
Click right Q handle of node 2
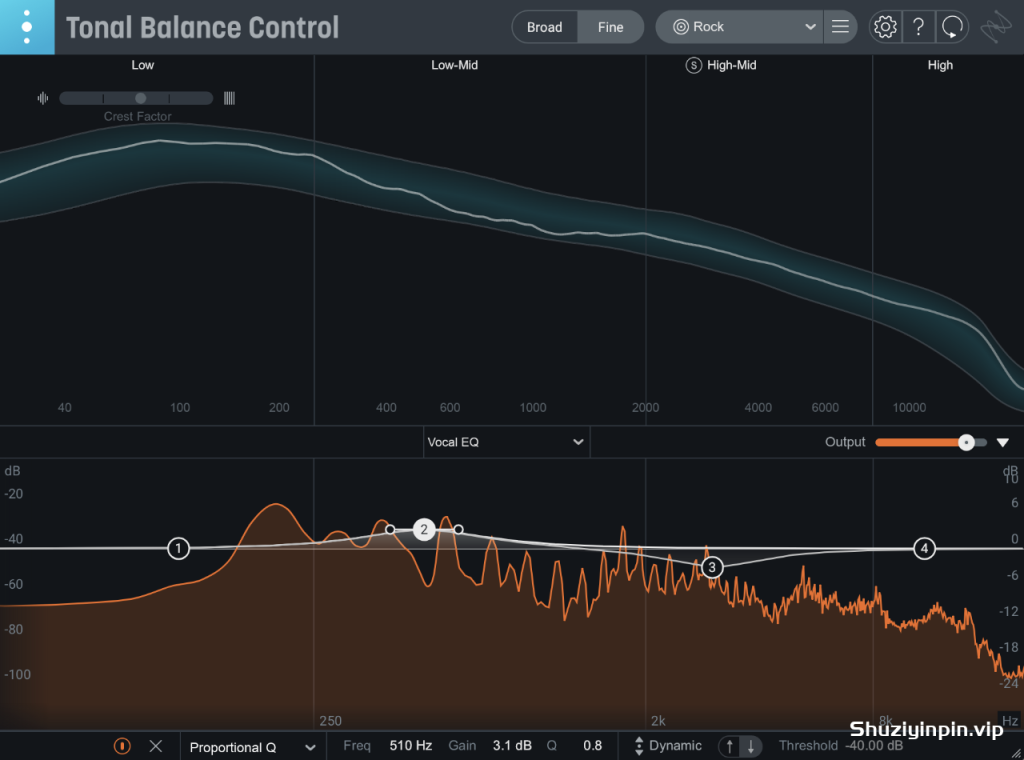click(458, 530)
